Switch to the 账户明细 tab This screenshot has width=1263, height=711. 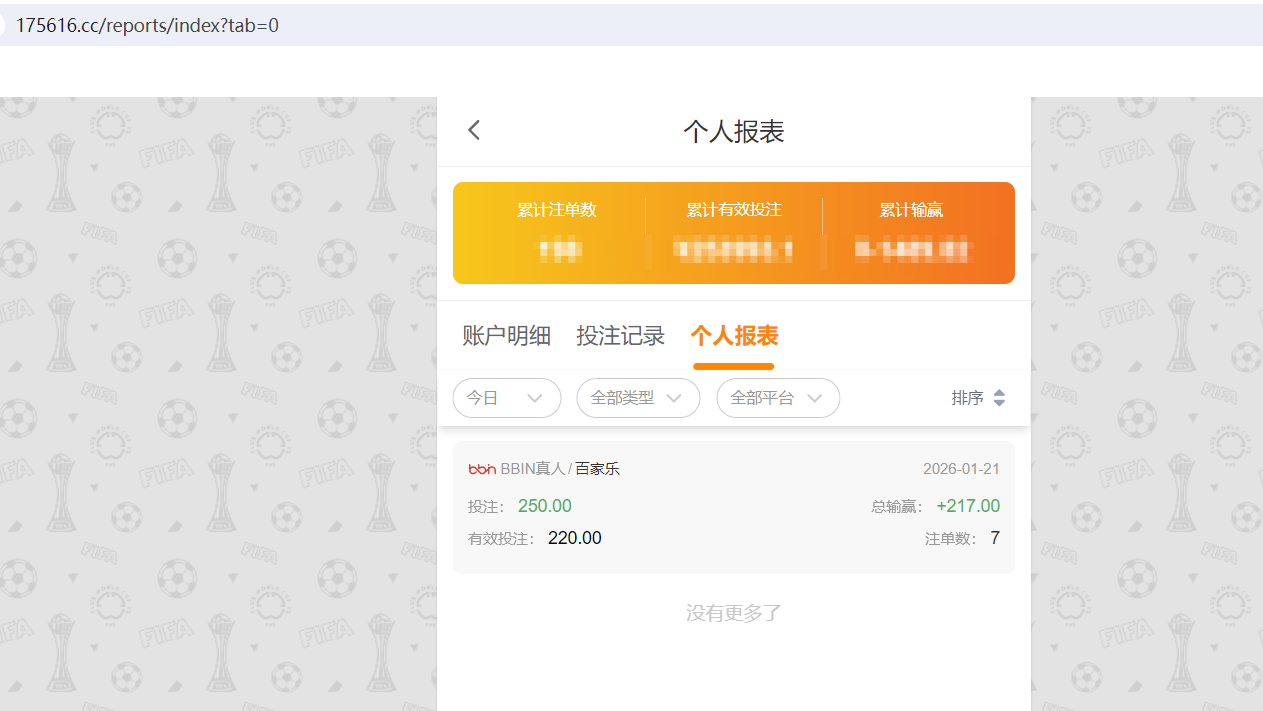tap(506, 336)
